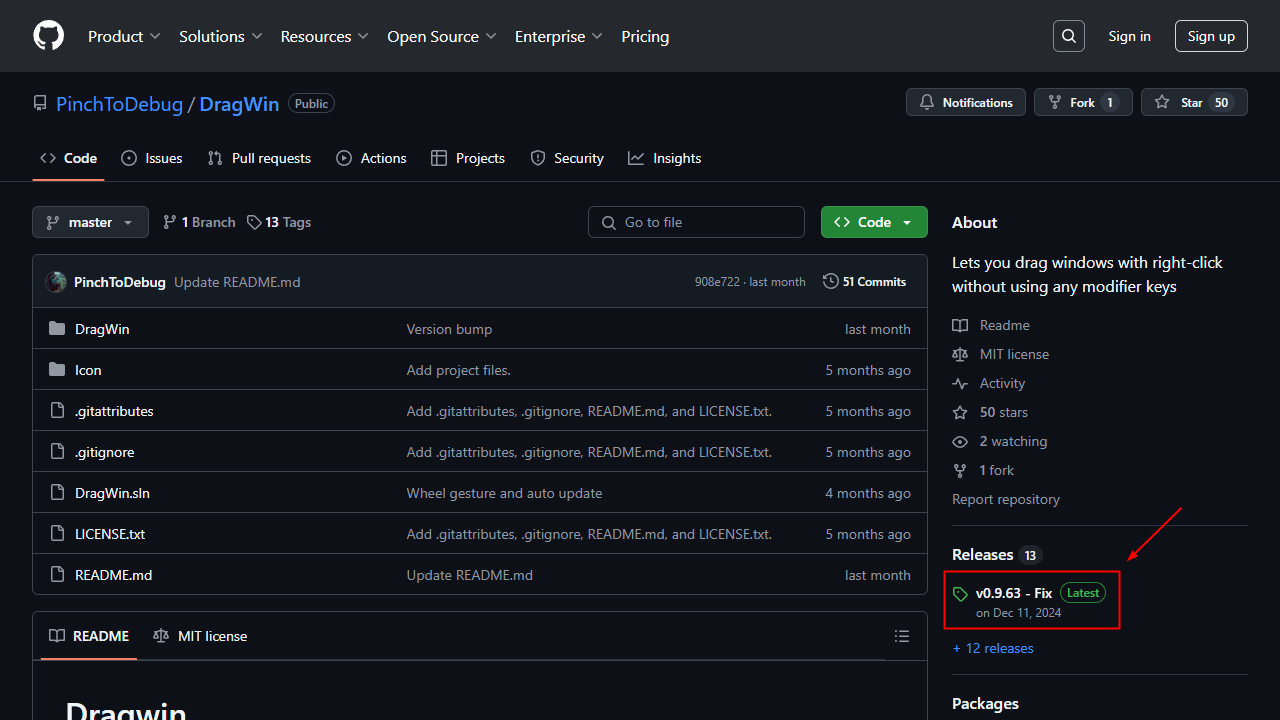
Task: Expand the Solutions menu
Action: tap(221, 36)
